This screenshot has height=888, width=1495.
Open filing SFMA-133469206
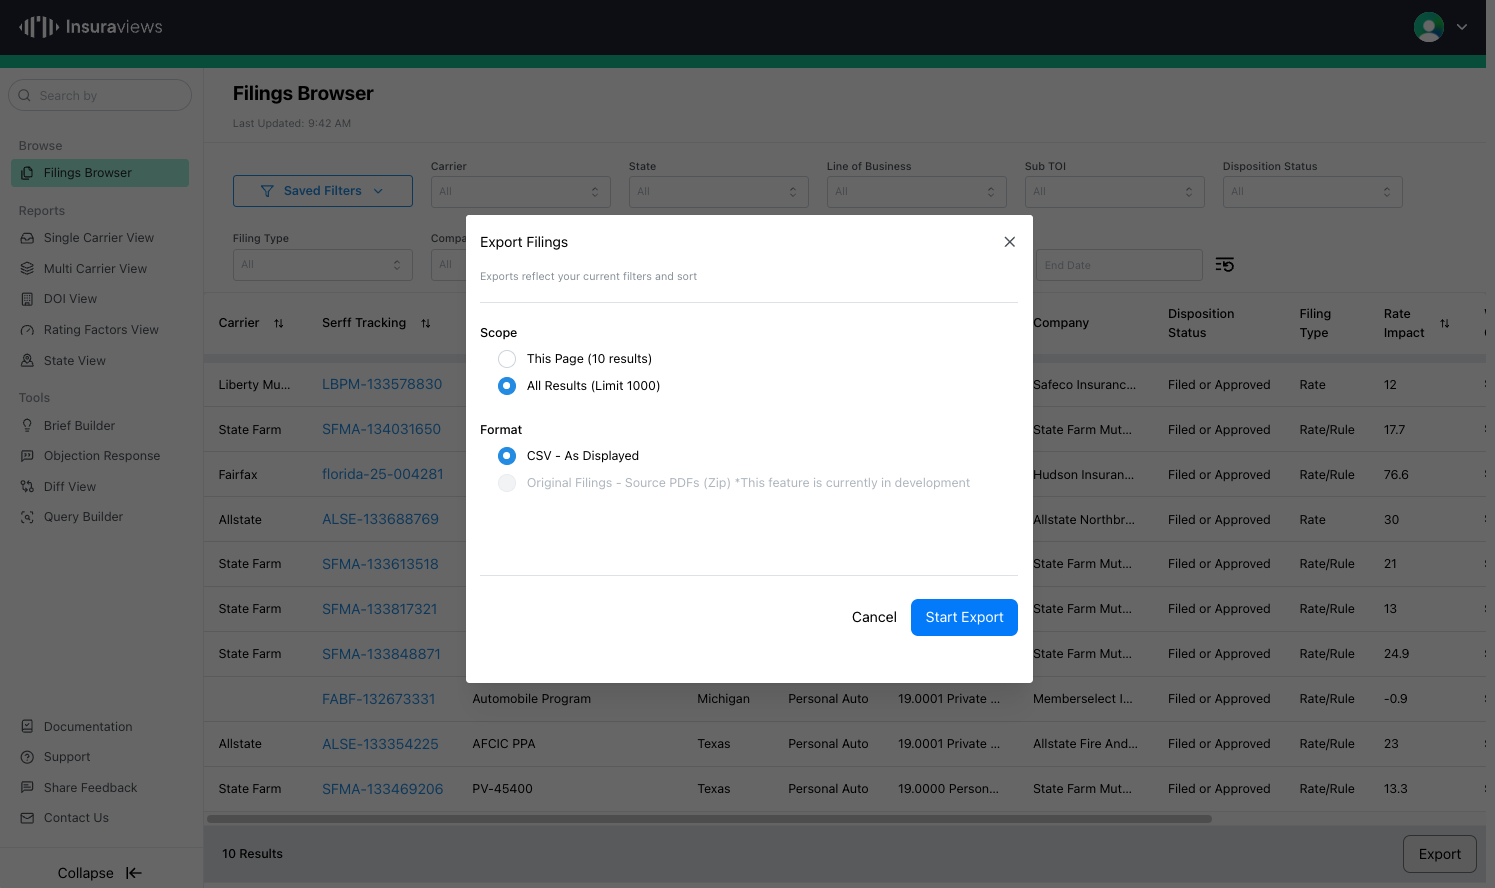click(382, 789)
